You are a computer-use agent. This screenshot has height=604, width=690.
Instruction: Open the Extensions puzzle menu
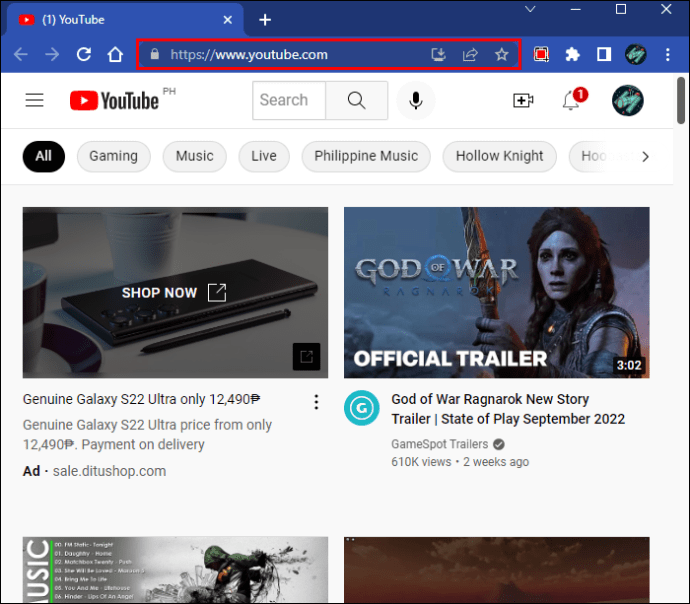(x=572, y=54)
